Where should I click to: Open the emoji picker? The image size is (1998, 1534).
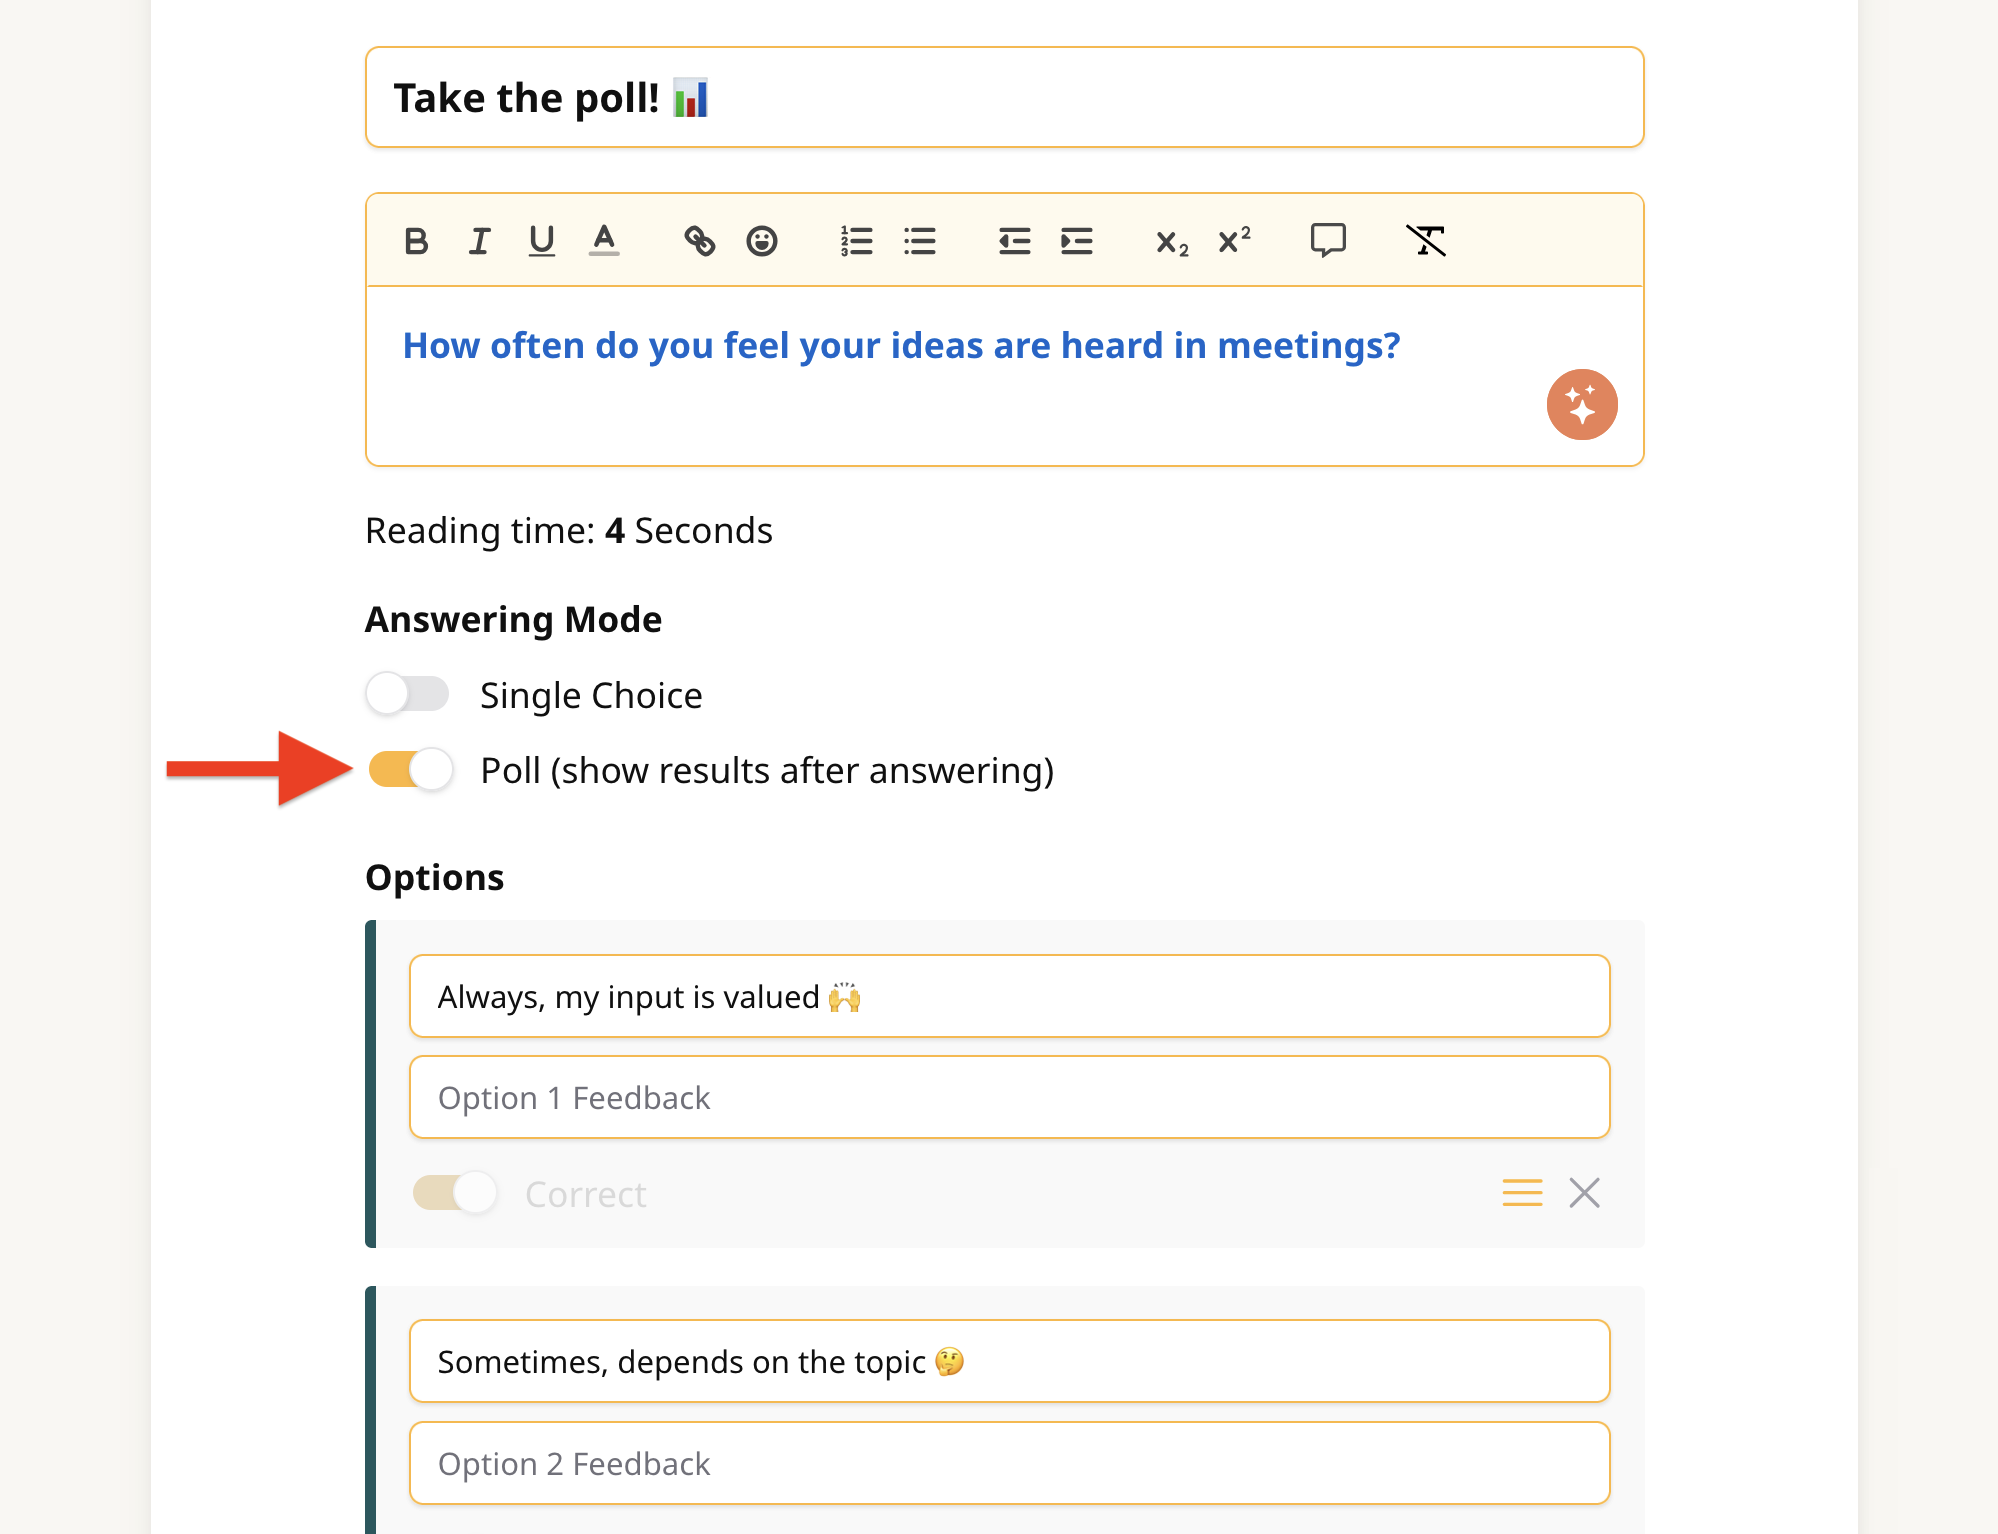(762, 241)
